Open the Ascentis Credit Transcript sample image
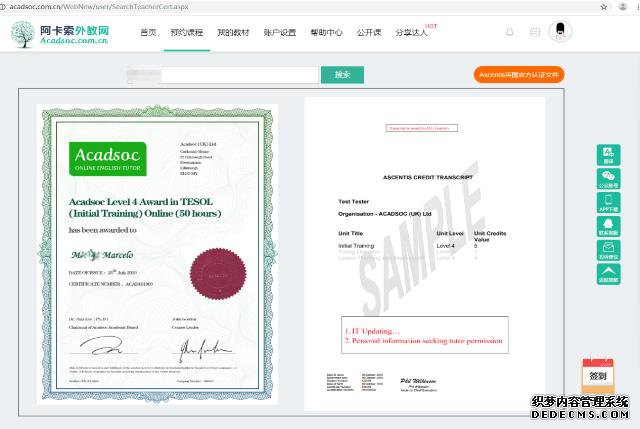This screenshot has height=429, width=640. (425, 253)
